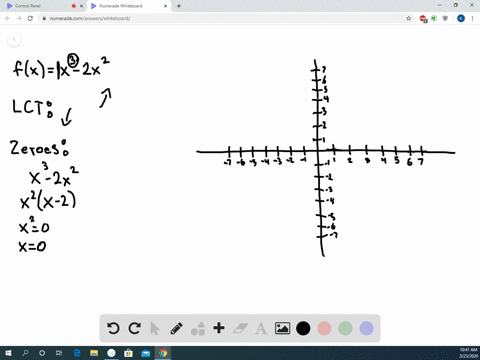Select the pencil drawing tool

176,328
